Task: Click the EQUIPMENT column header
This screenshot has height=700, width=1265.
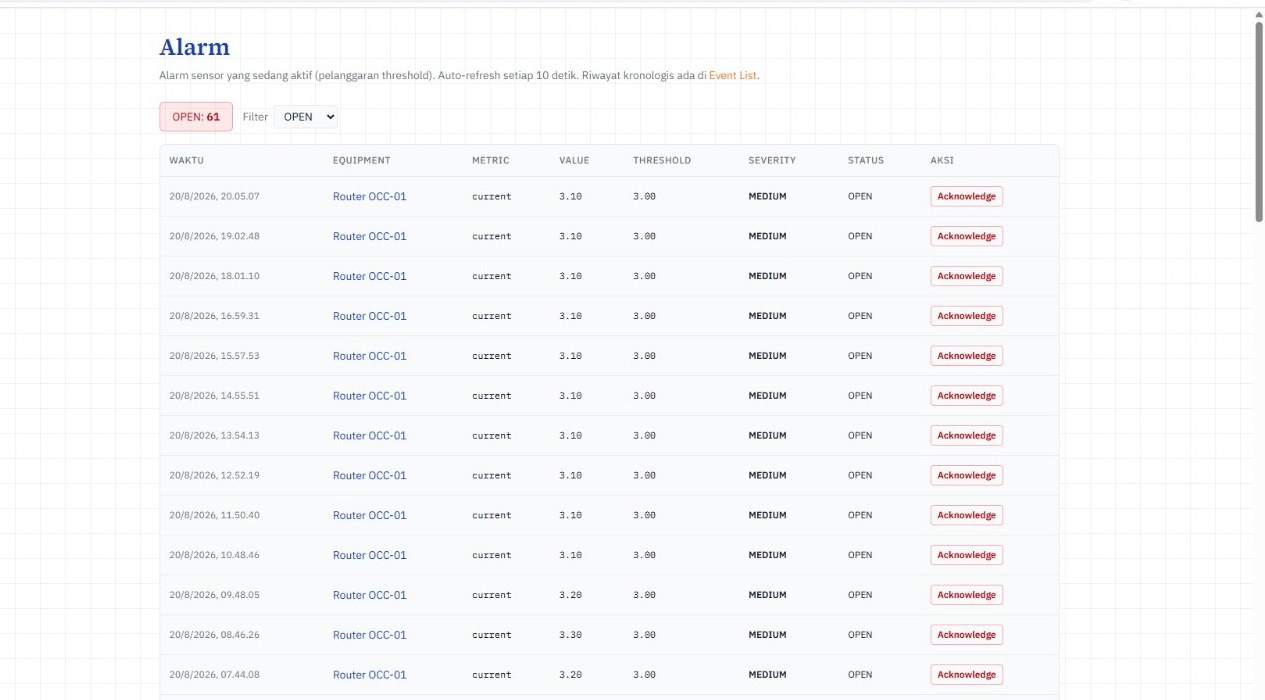Action: tap(362, 160)
